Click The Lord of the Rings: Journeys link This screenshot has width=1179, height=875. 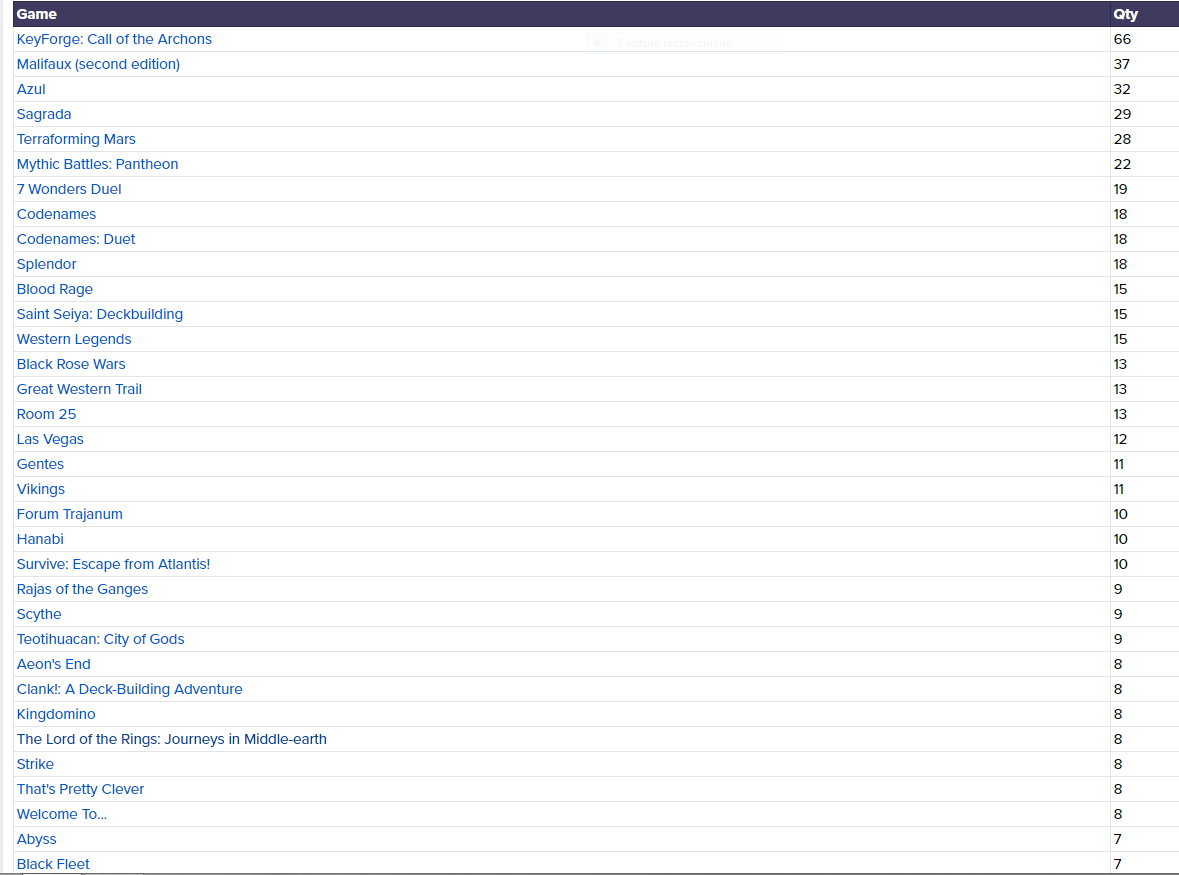(x=171, y=739)
